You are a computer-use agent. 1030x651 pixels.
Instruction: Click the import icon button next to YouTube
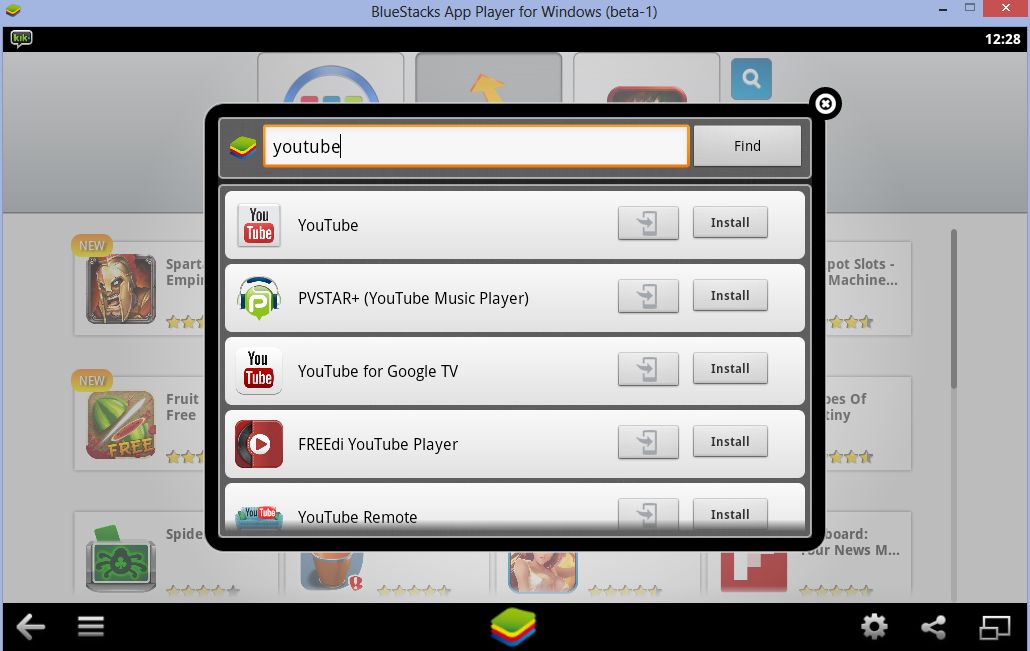coord(648,223)
